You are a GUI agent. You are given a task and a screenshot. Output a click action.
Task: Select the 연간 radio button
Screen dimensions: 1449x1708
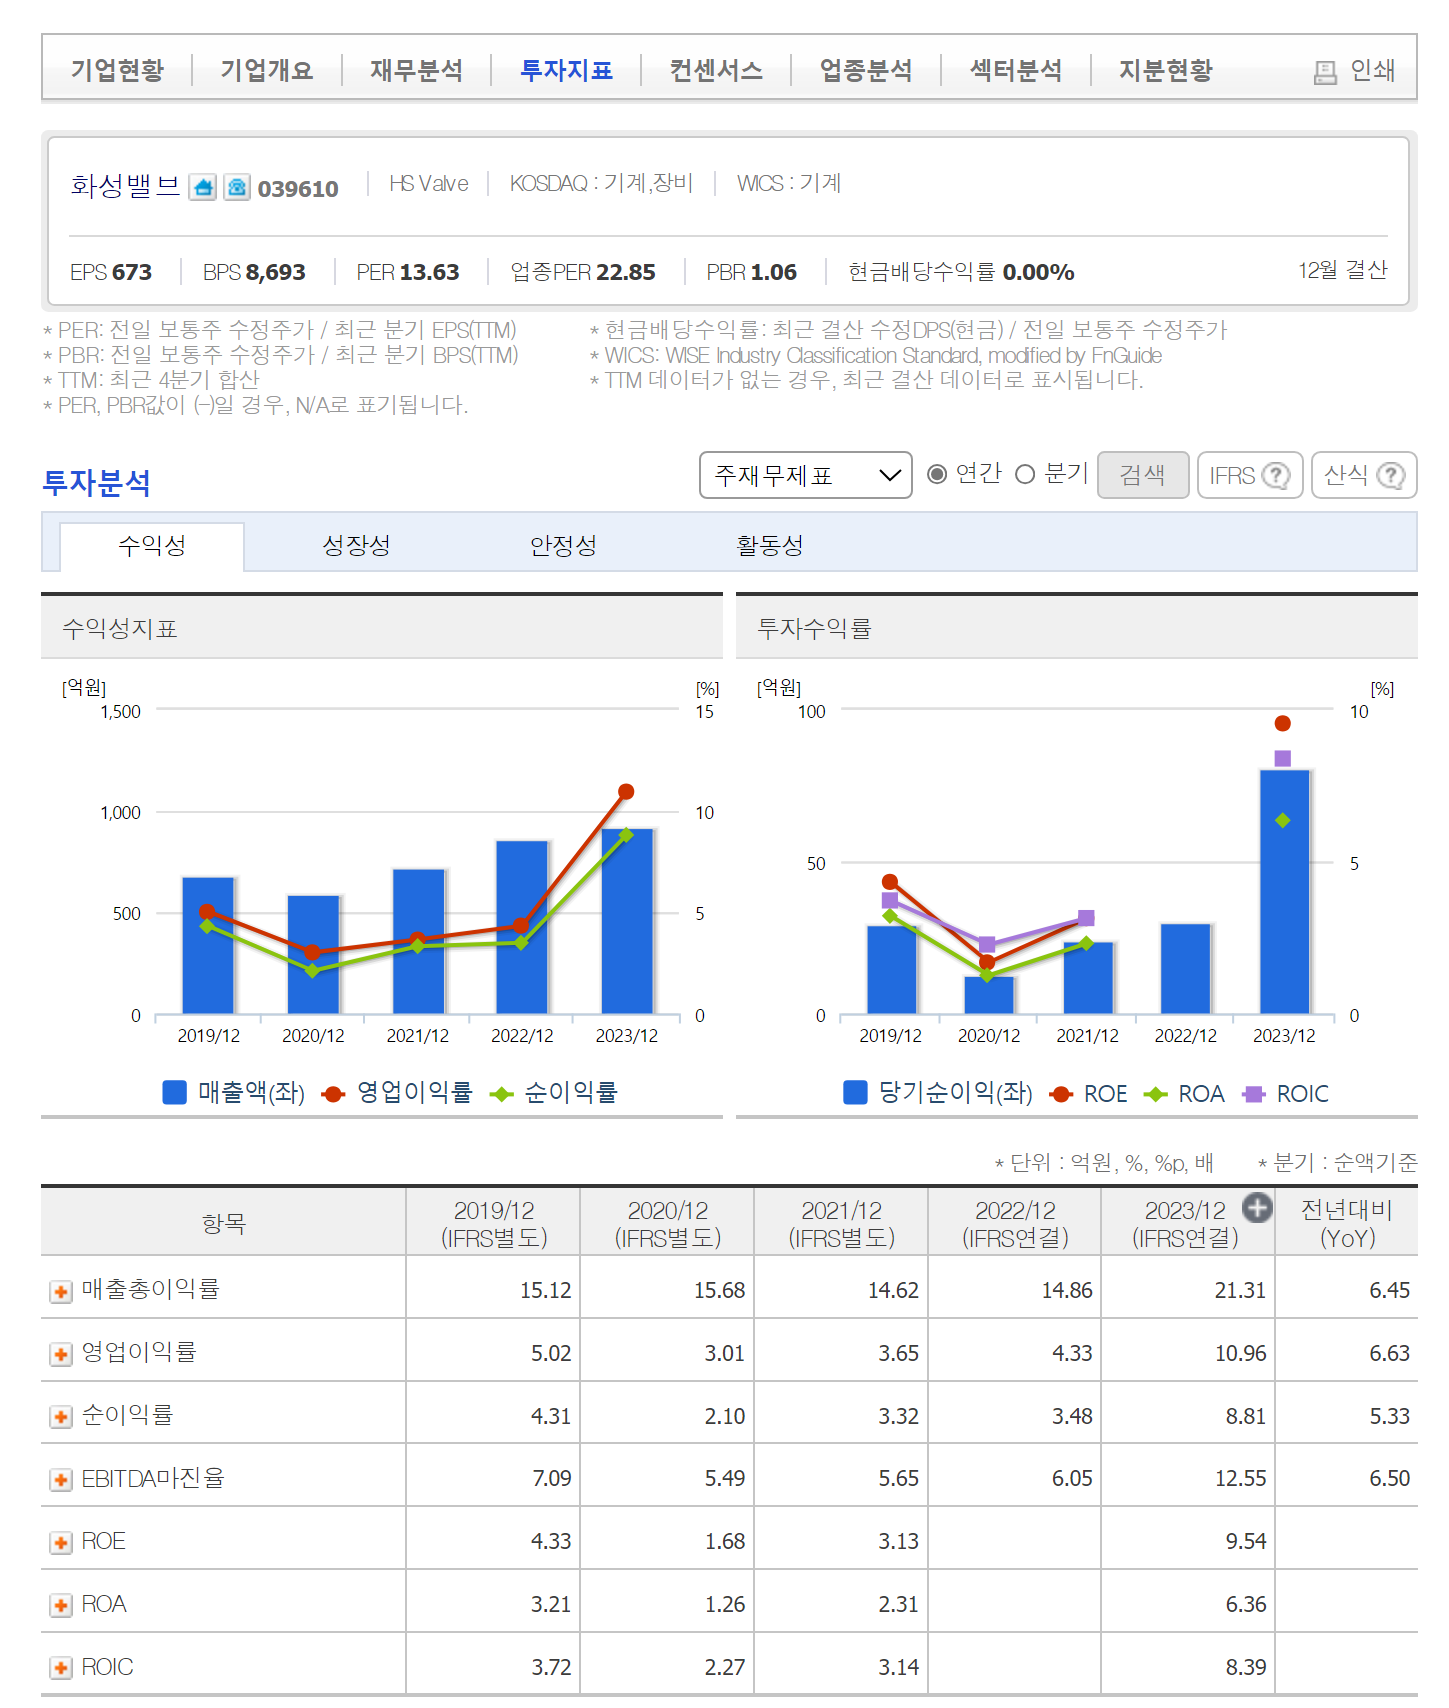(x=937, y=474)
